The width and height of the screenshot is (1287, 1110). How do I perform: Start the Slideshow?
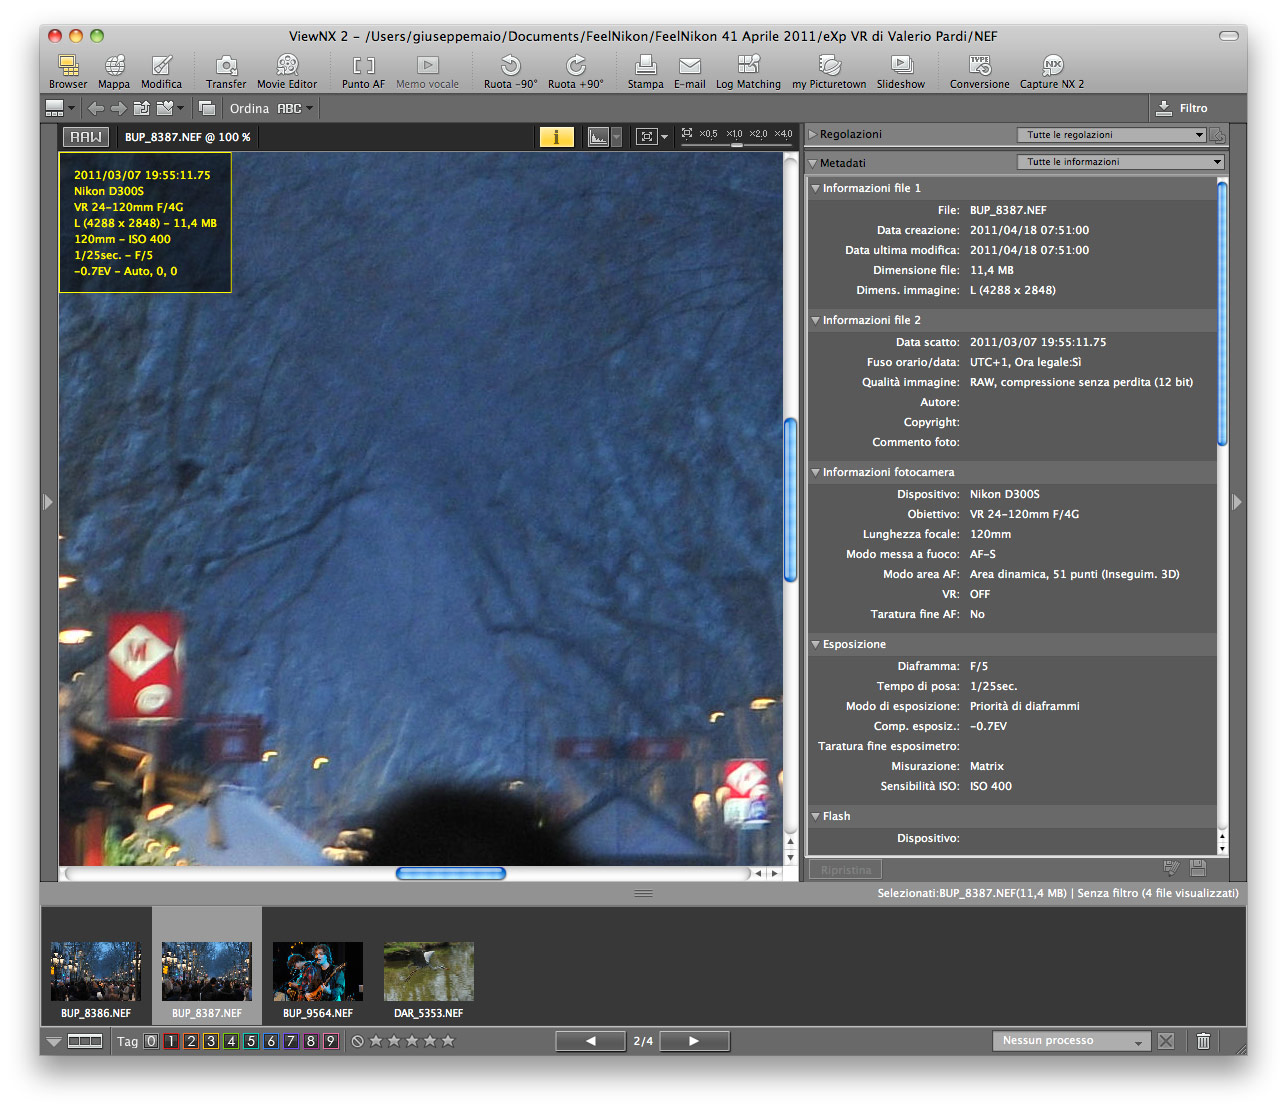tap(901, 72)
